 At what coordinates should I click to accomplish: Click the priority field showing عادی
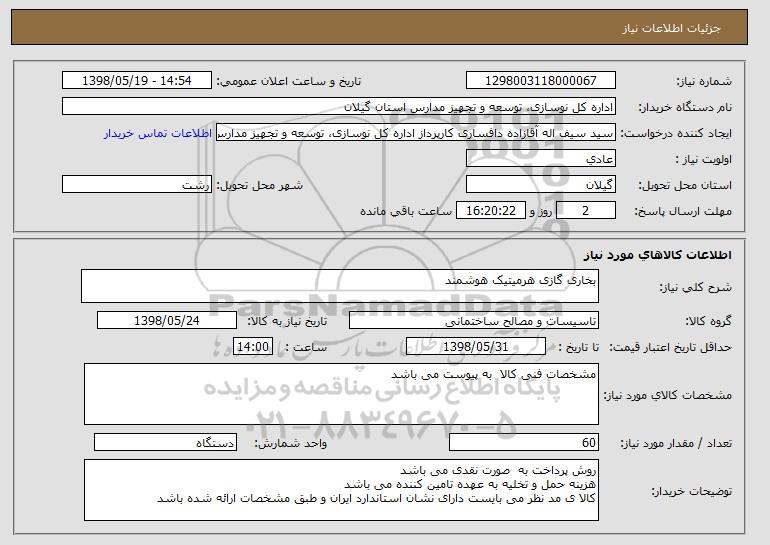coord(541,159)
